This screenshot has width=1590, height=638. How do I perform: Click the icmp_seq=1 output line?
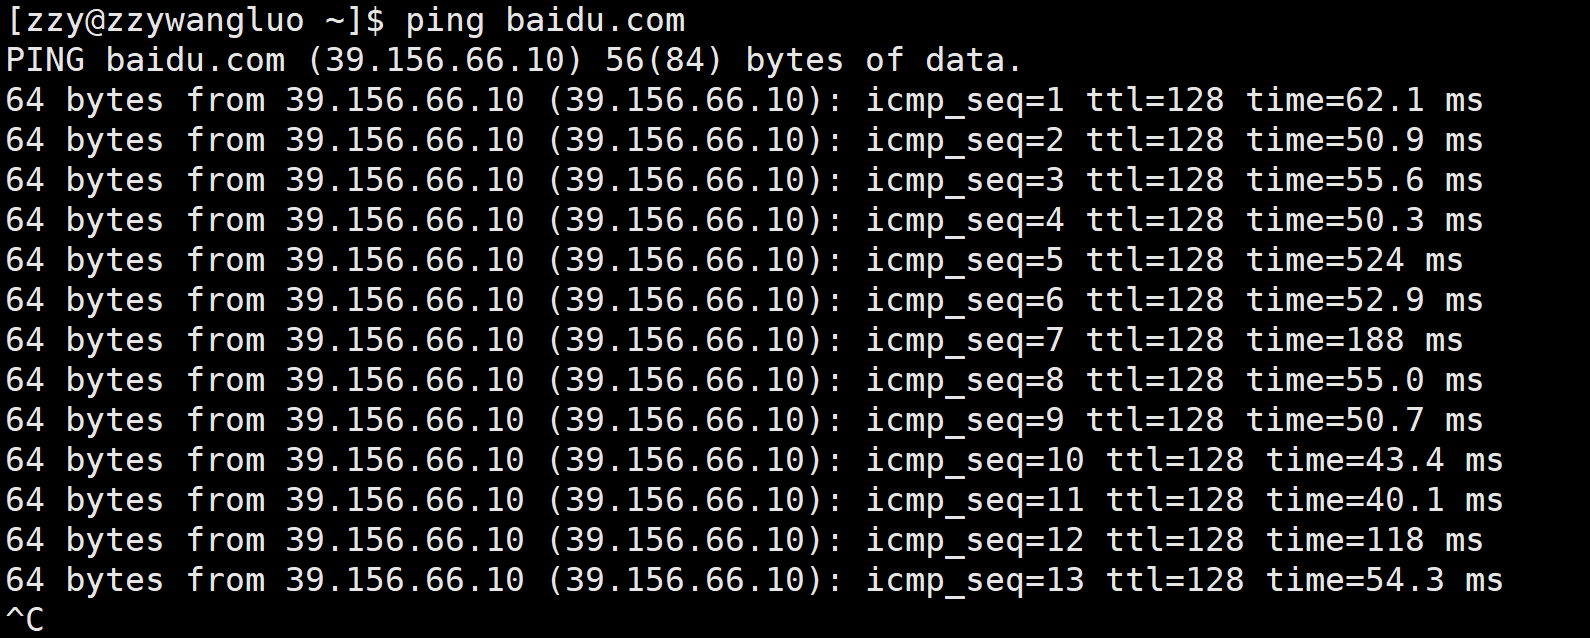tap(744, 102)
